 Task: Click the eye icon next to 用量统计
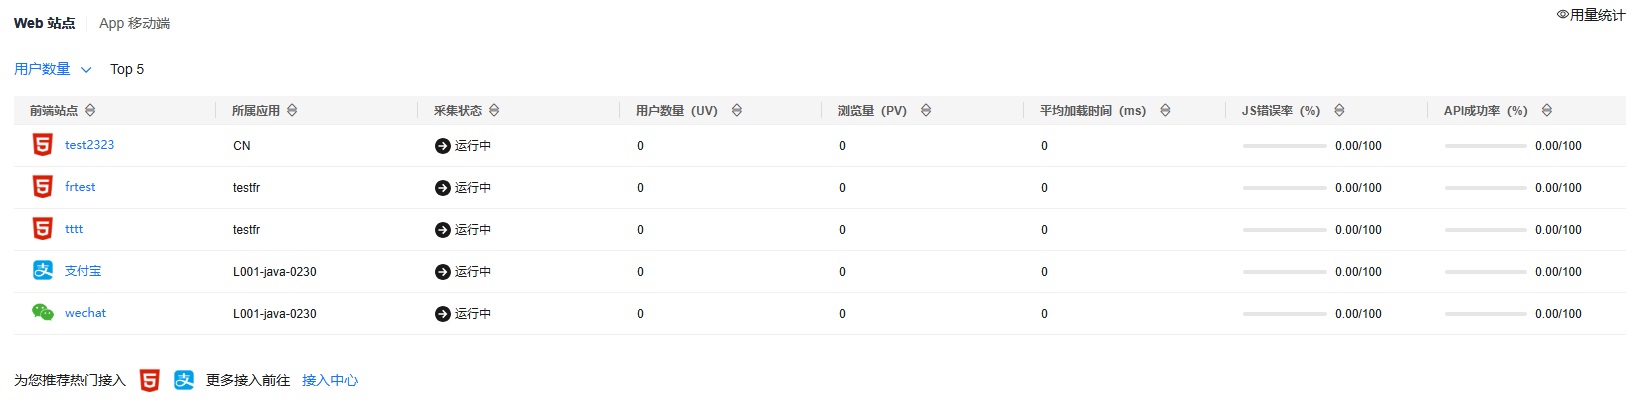point(1562,15)
